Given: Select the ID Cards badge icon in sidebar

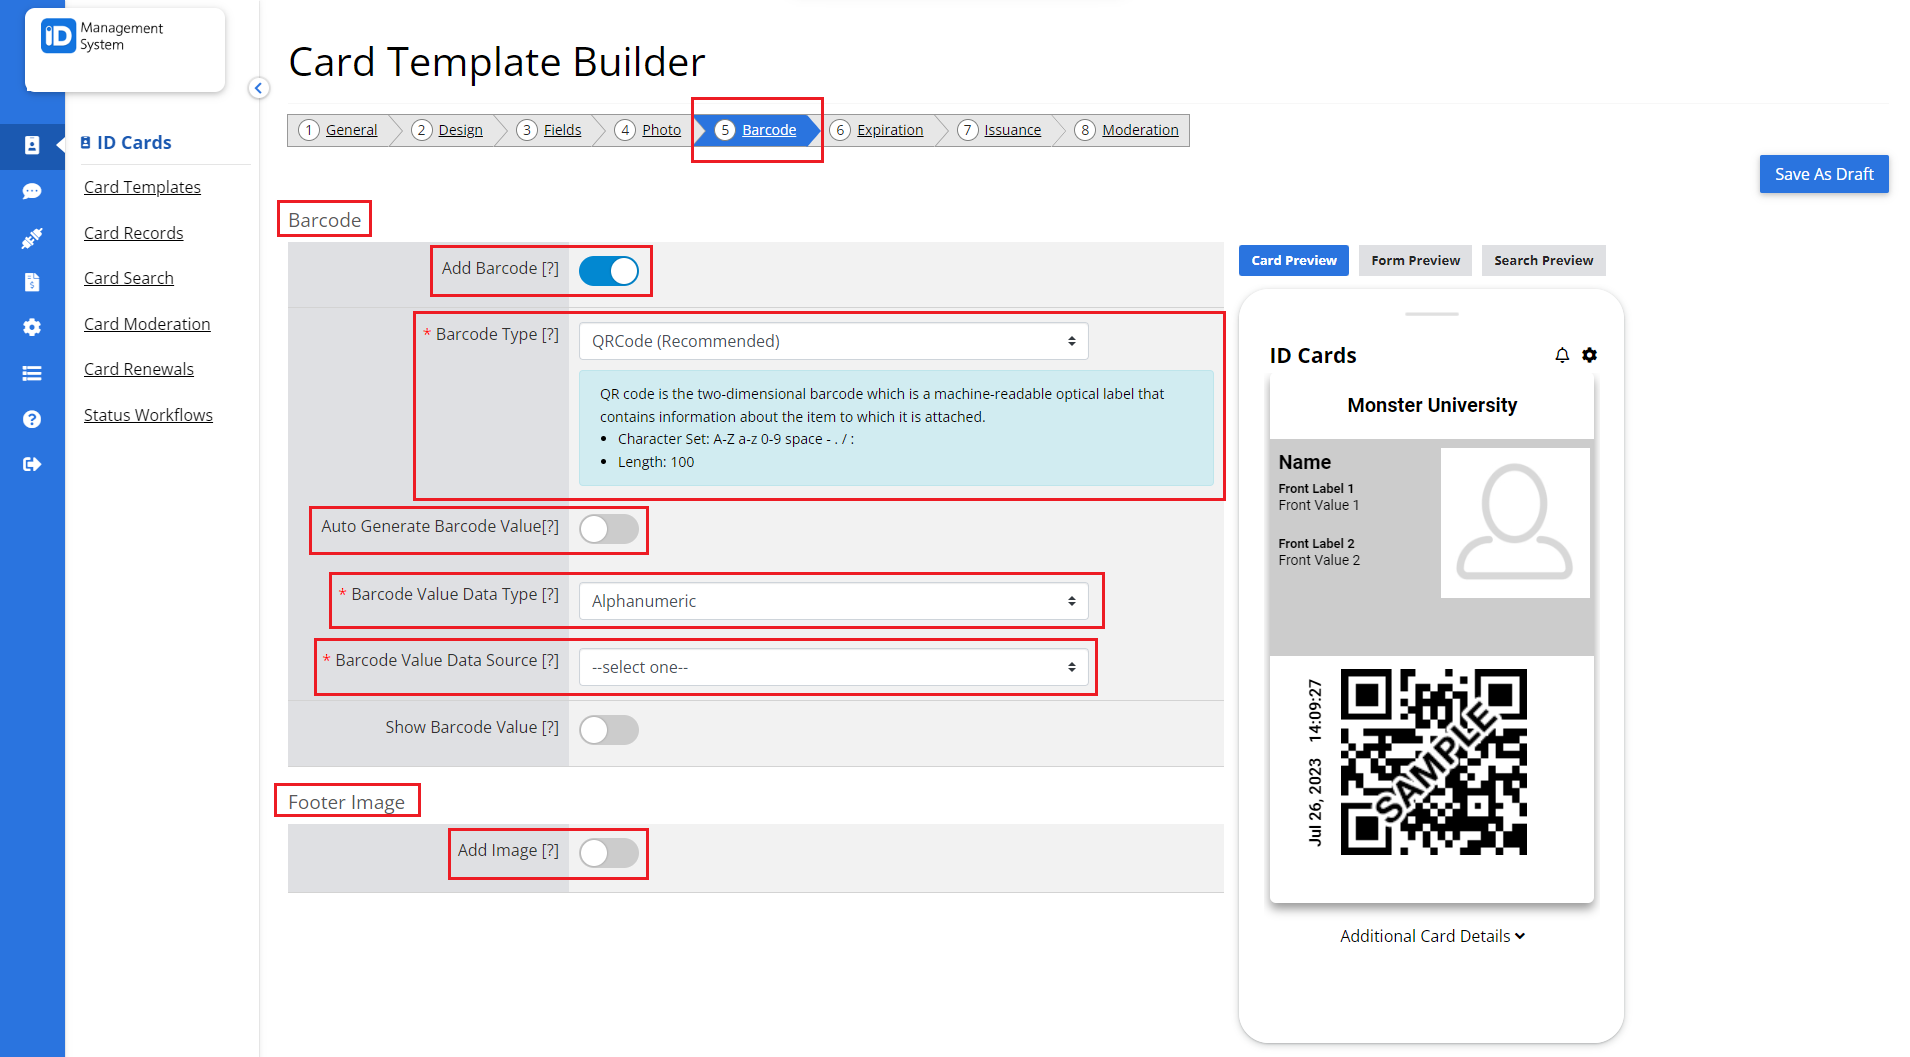Looking at the screenshot, I should point(32,146).
